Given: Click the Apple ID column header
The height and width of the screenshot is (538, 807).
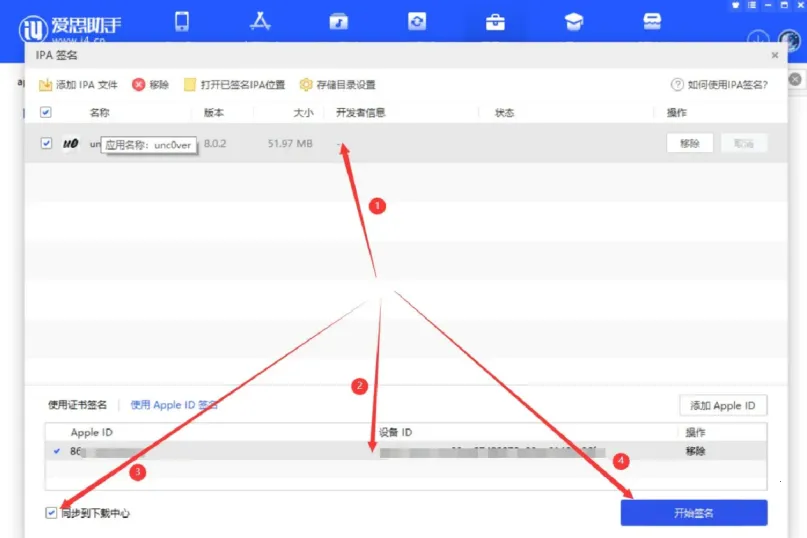Looking at the screenshot, I should [x=92, y=432].
